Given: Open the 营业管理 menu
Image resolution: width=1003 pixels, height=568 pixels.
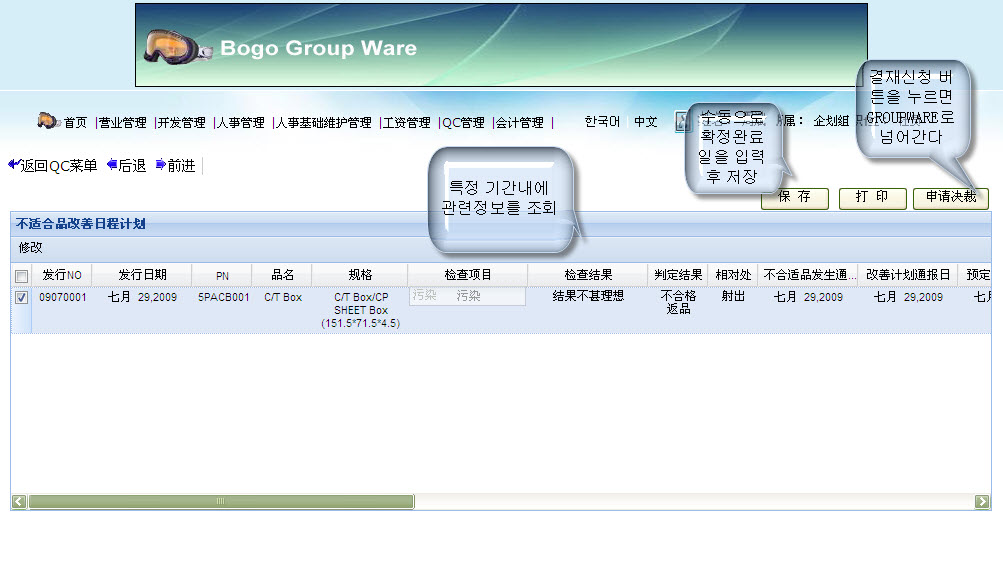Looking at the screenshot, I should pos(122,122).
